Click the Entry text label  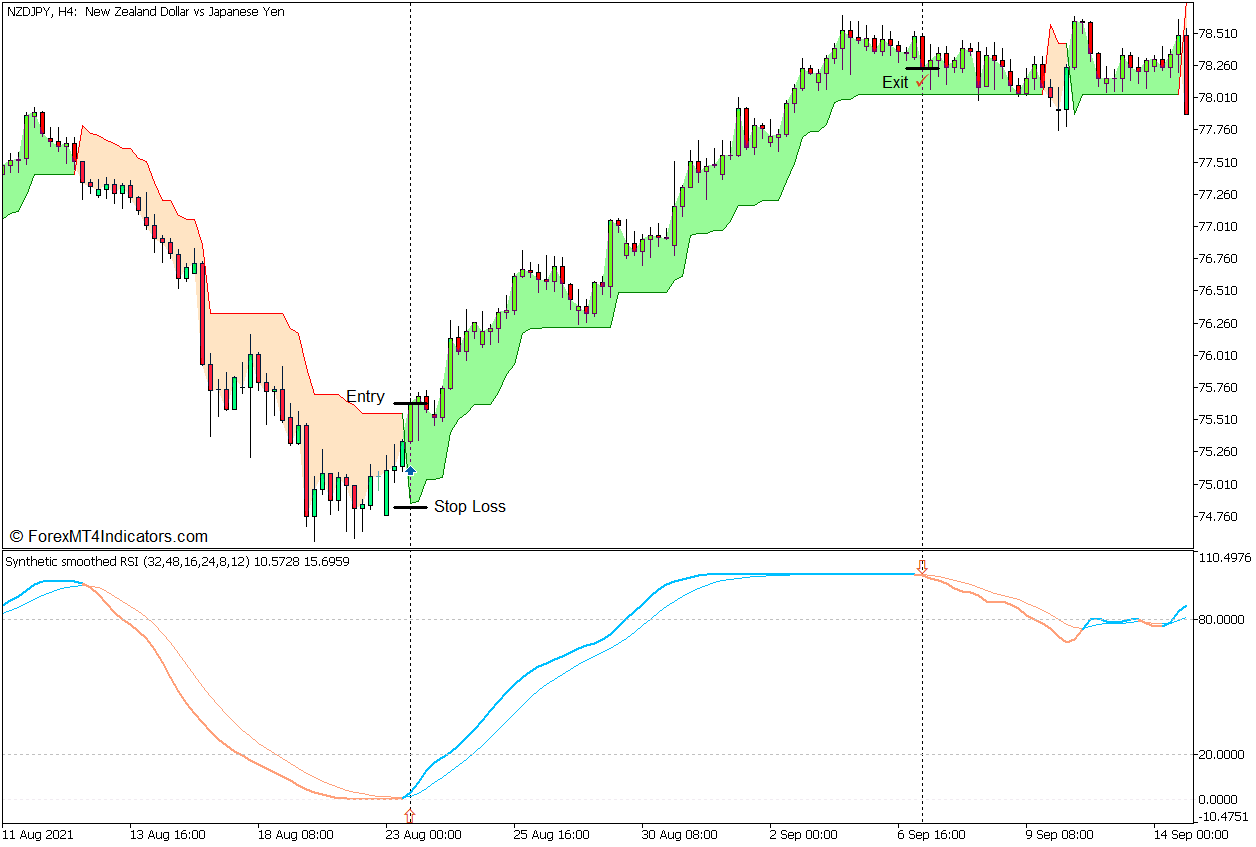(x=365, y=397)
